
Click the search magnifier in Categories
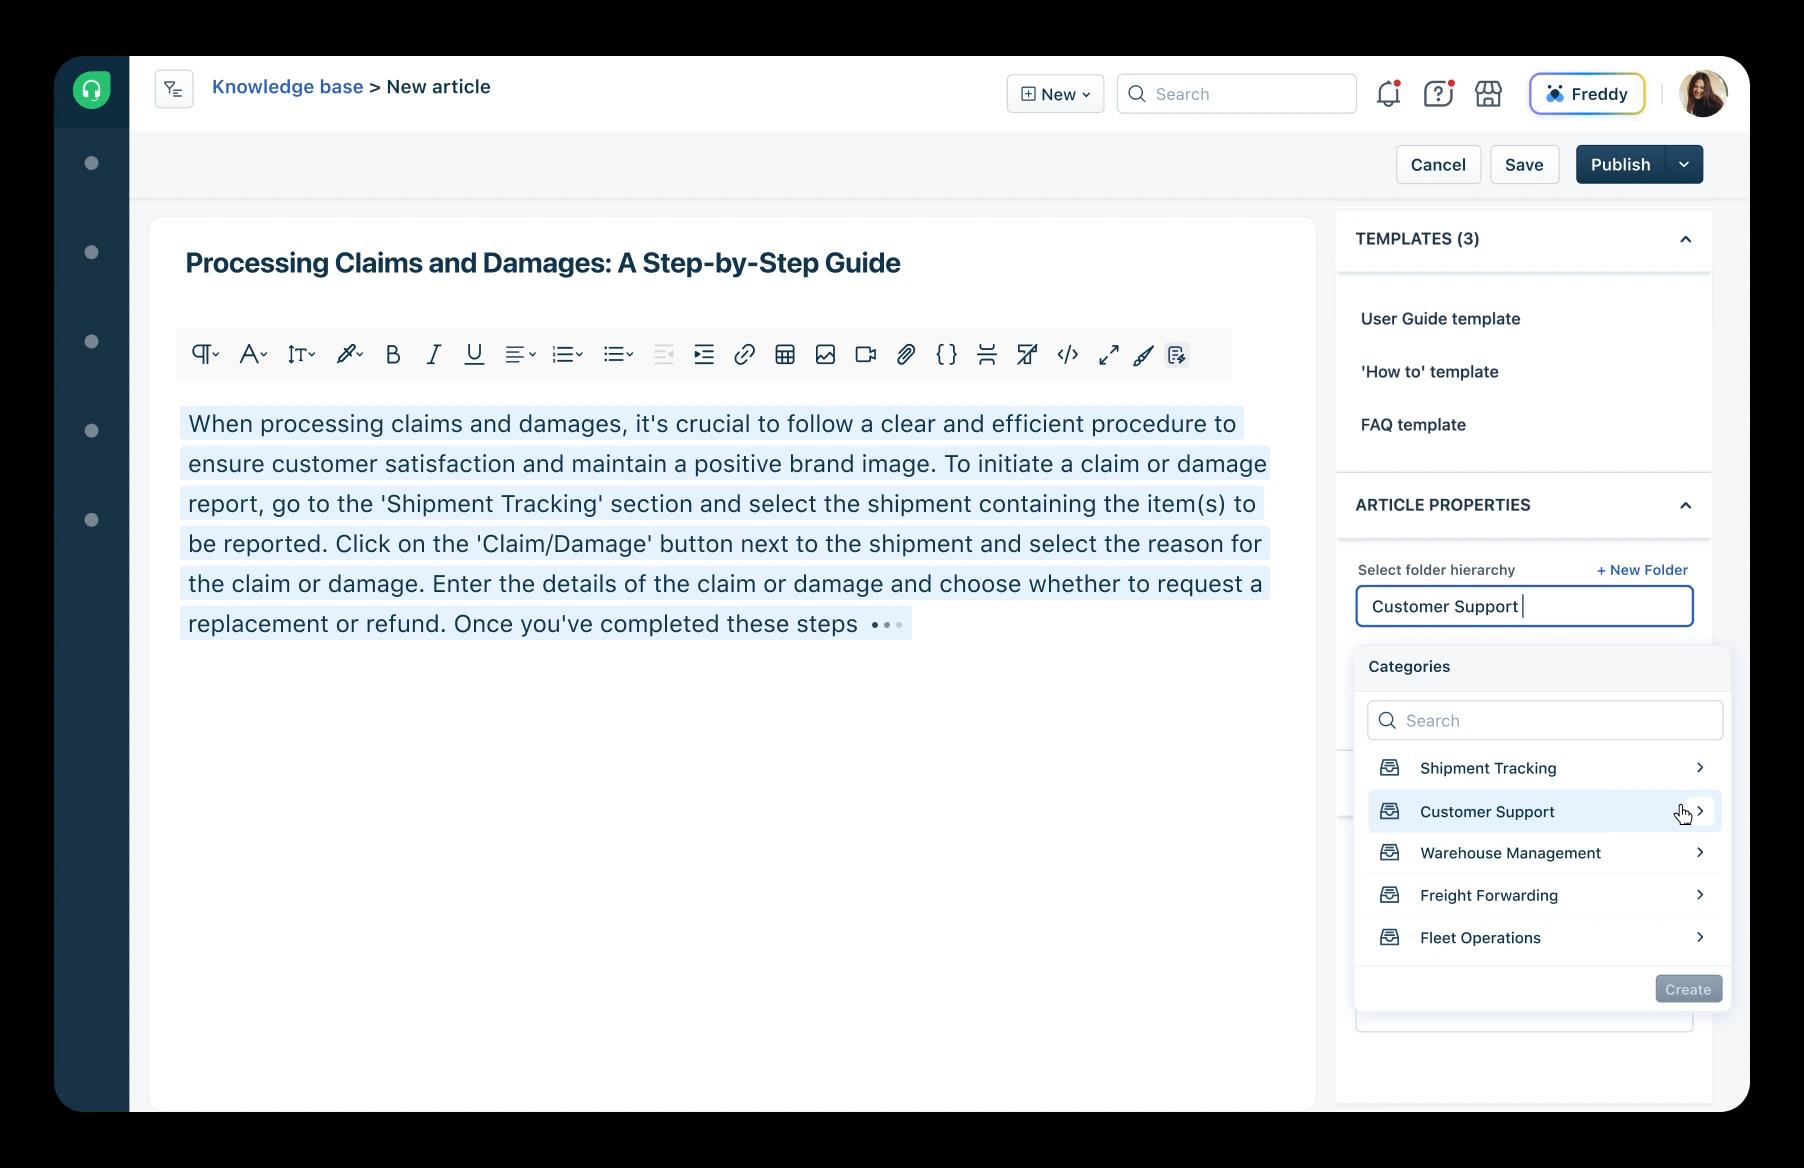(1387, 720)
